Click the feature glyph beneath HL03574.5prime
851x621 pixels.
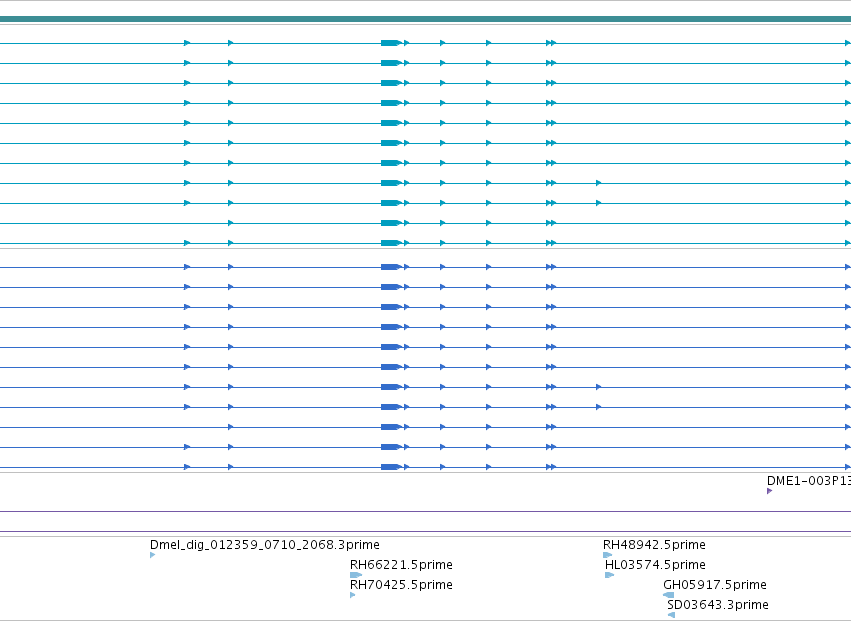(x=609, y=575)
